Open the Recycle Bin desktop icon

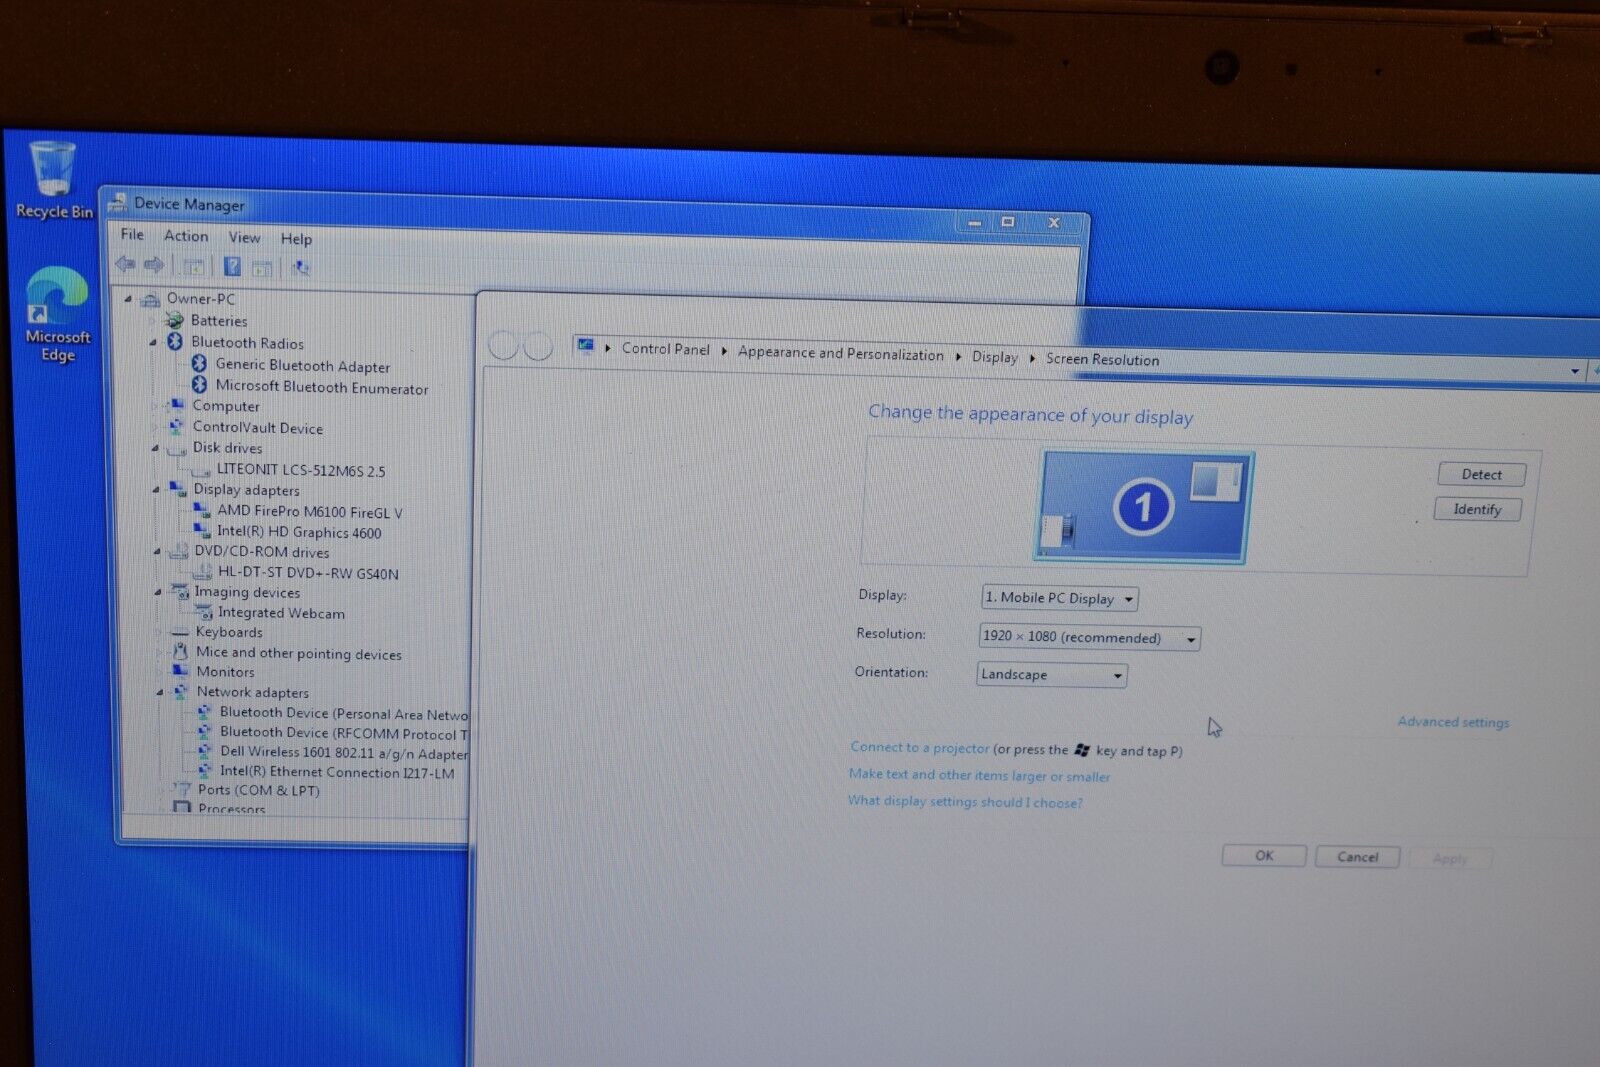coord(53,180)
